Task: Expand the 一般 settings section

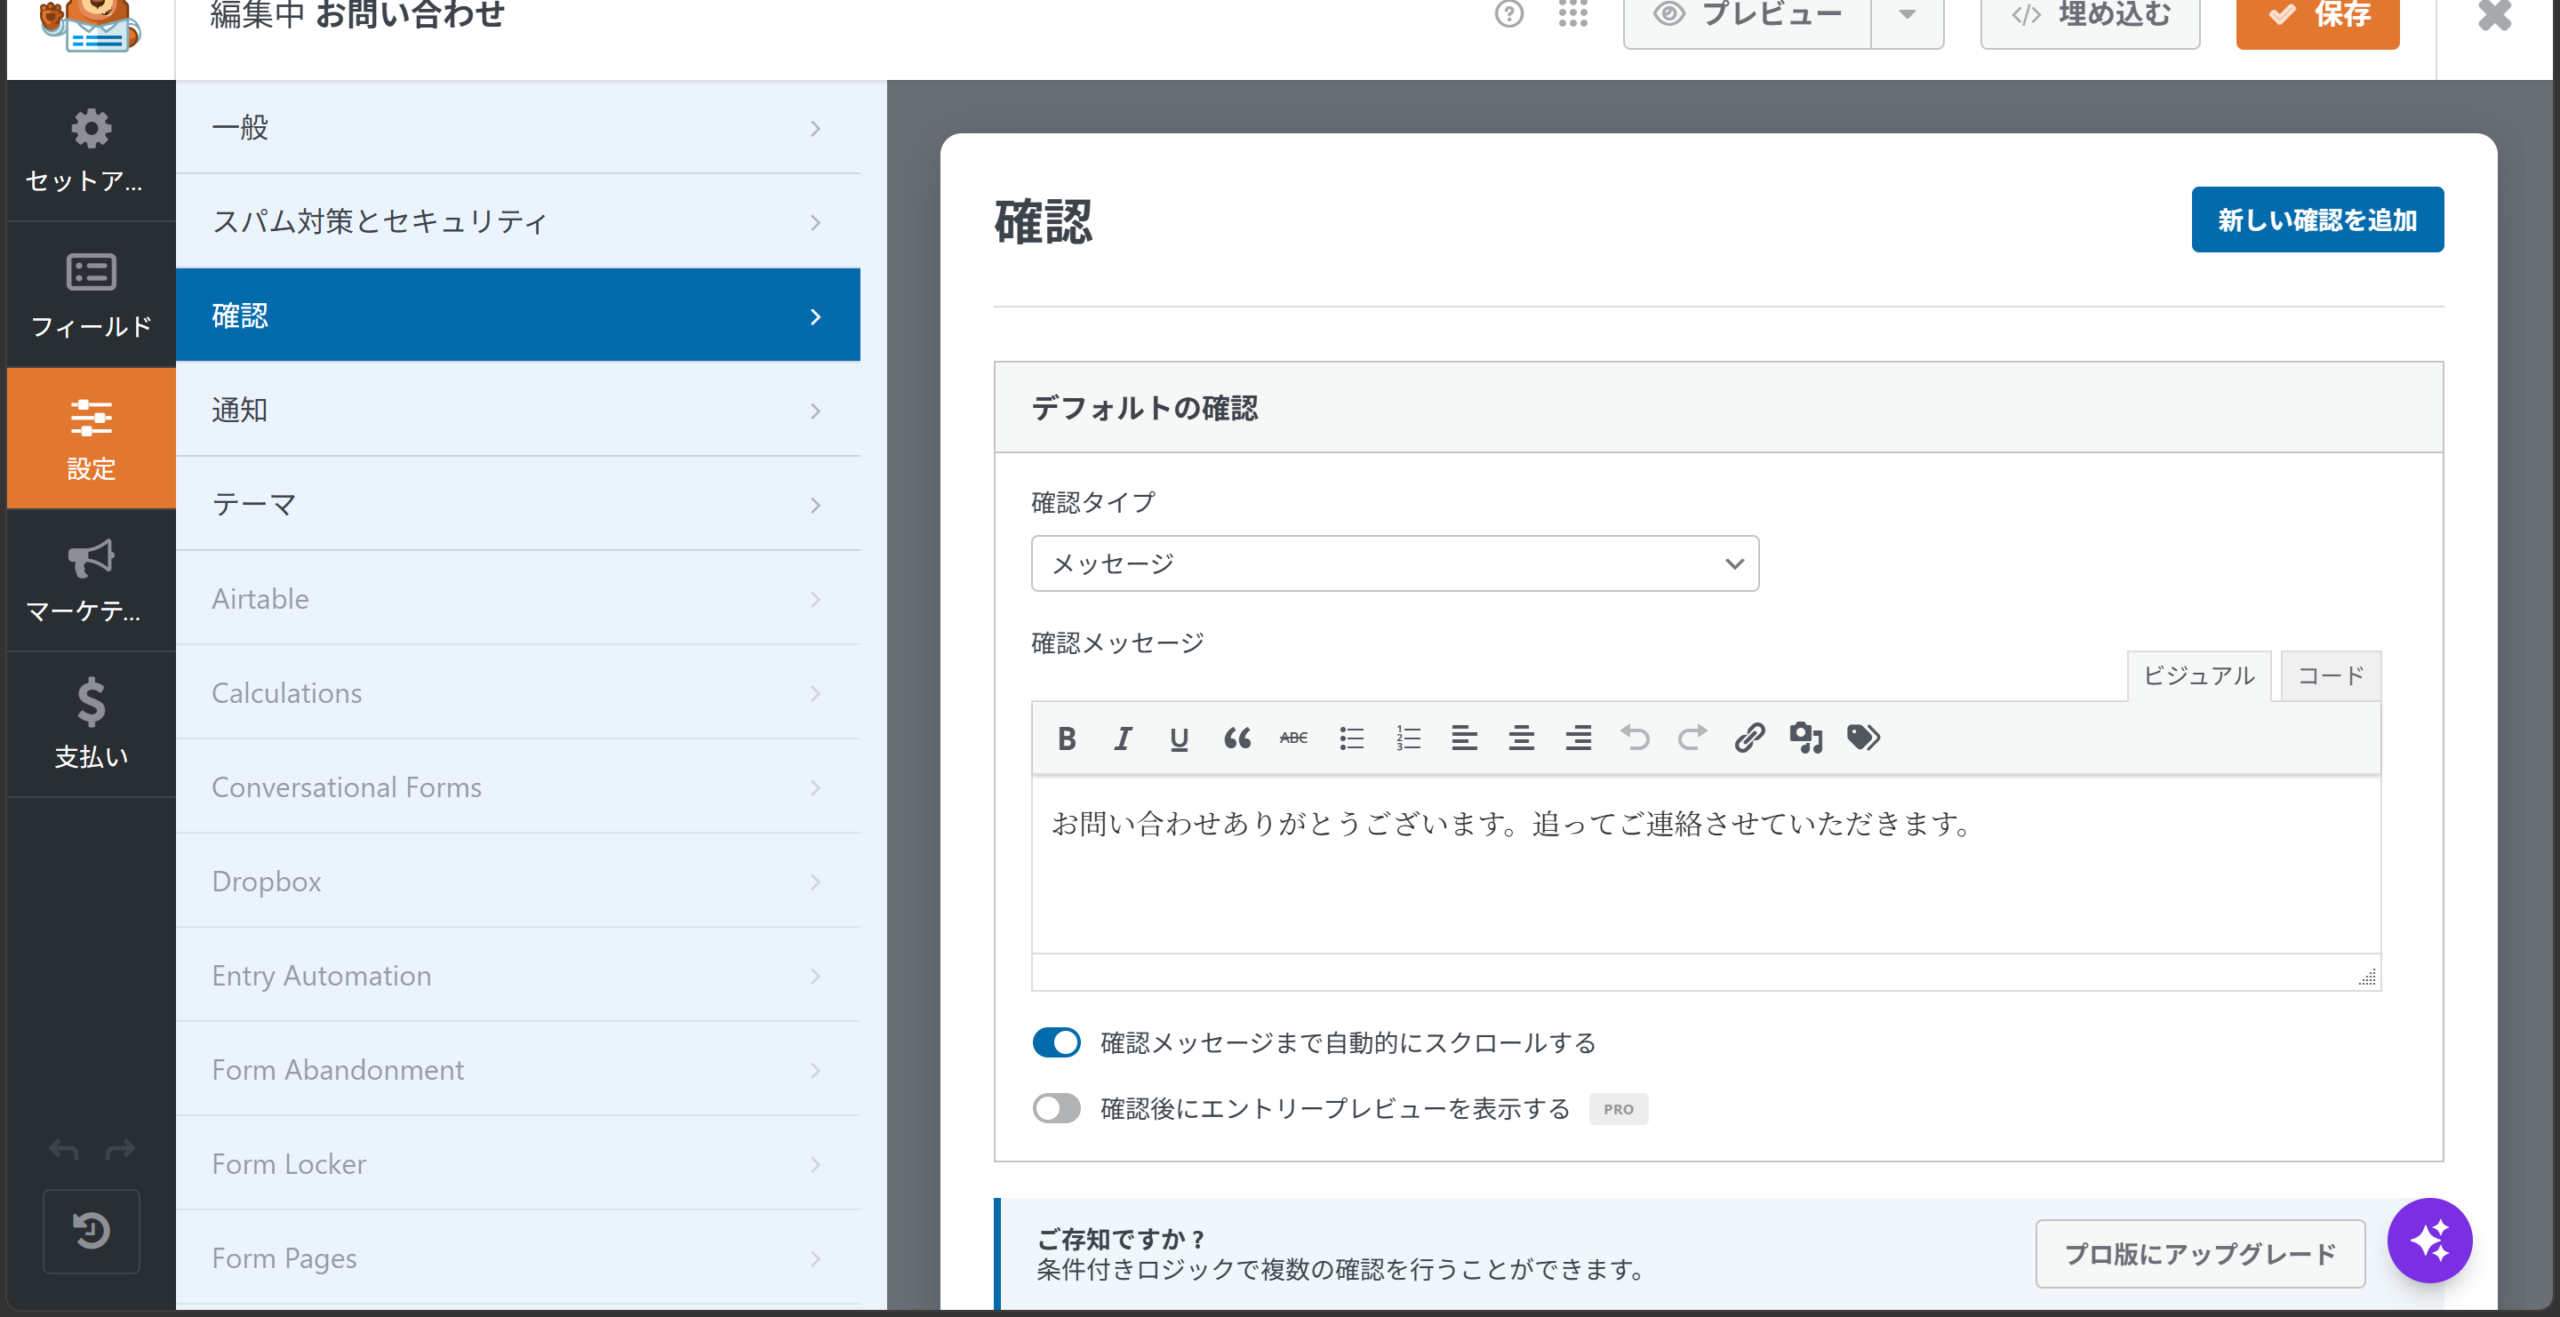Action: pyautogui.click(x=518, y=127)
